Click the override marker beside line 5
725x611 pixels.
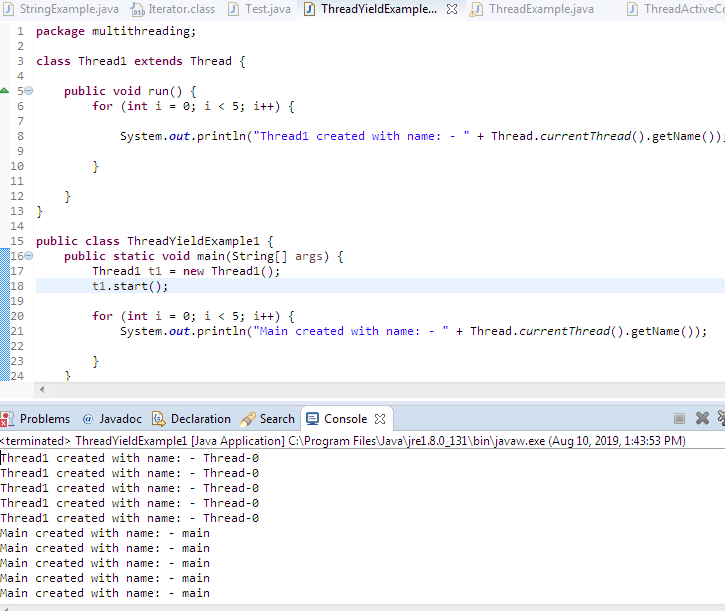pos(5,91)
